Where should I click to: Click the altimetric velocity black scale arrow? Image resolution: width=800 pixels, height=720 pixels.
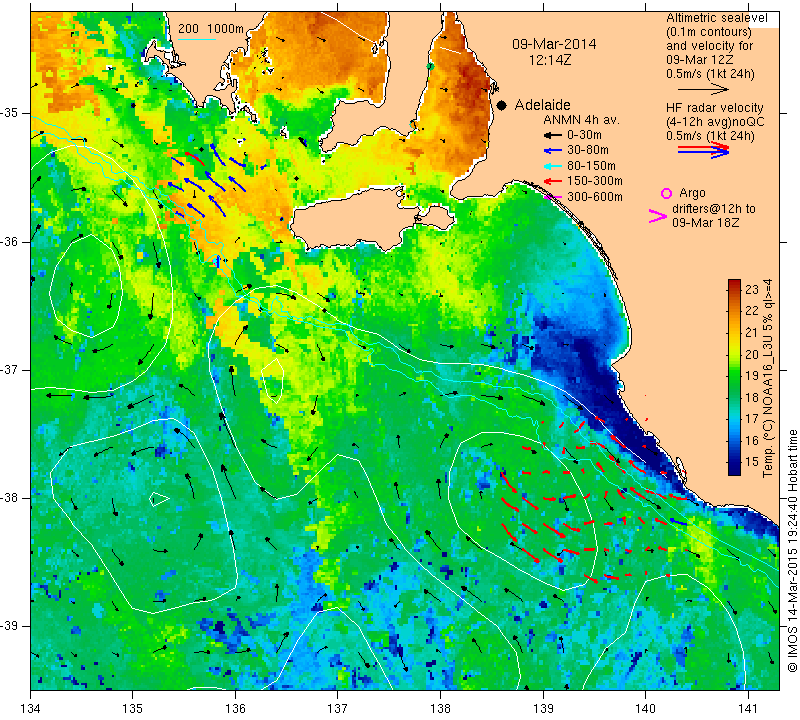(703, 89)
